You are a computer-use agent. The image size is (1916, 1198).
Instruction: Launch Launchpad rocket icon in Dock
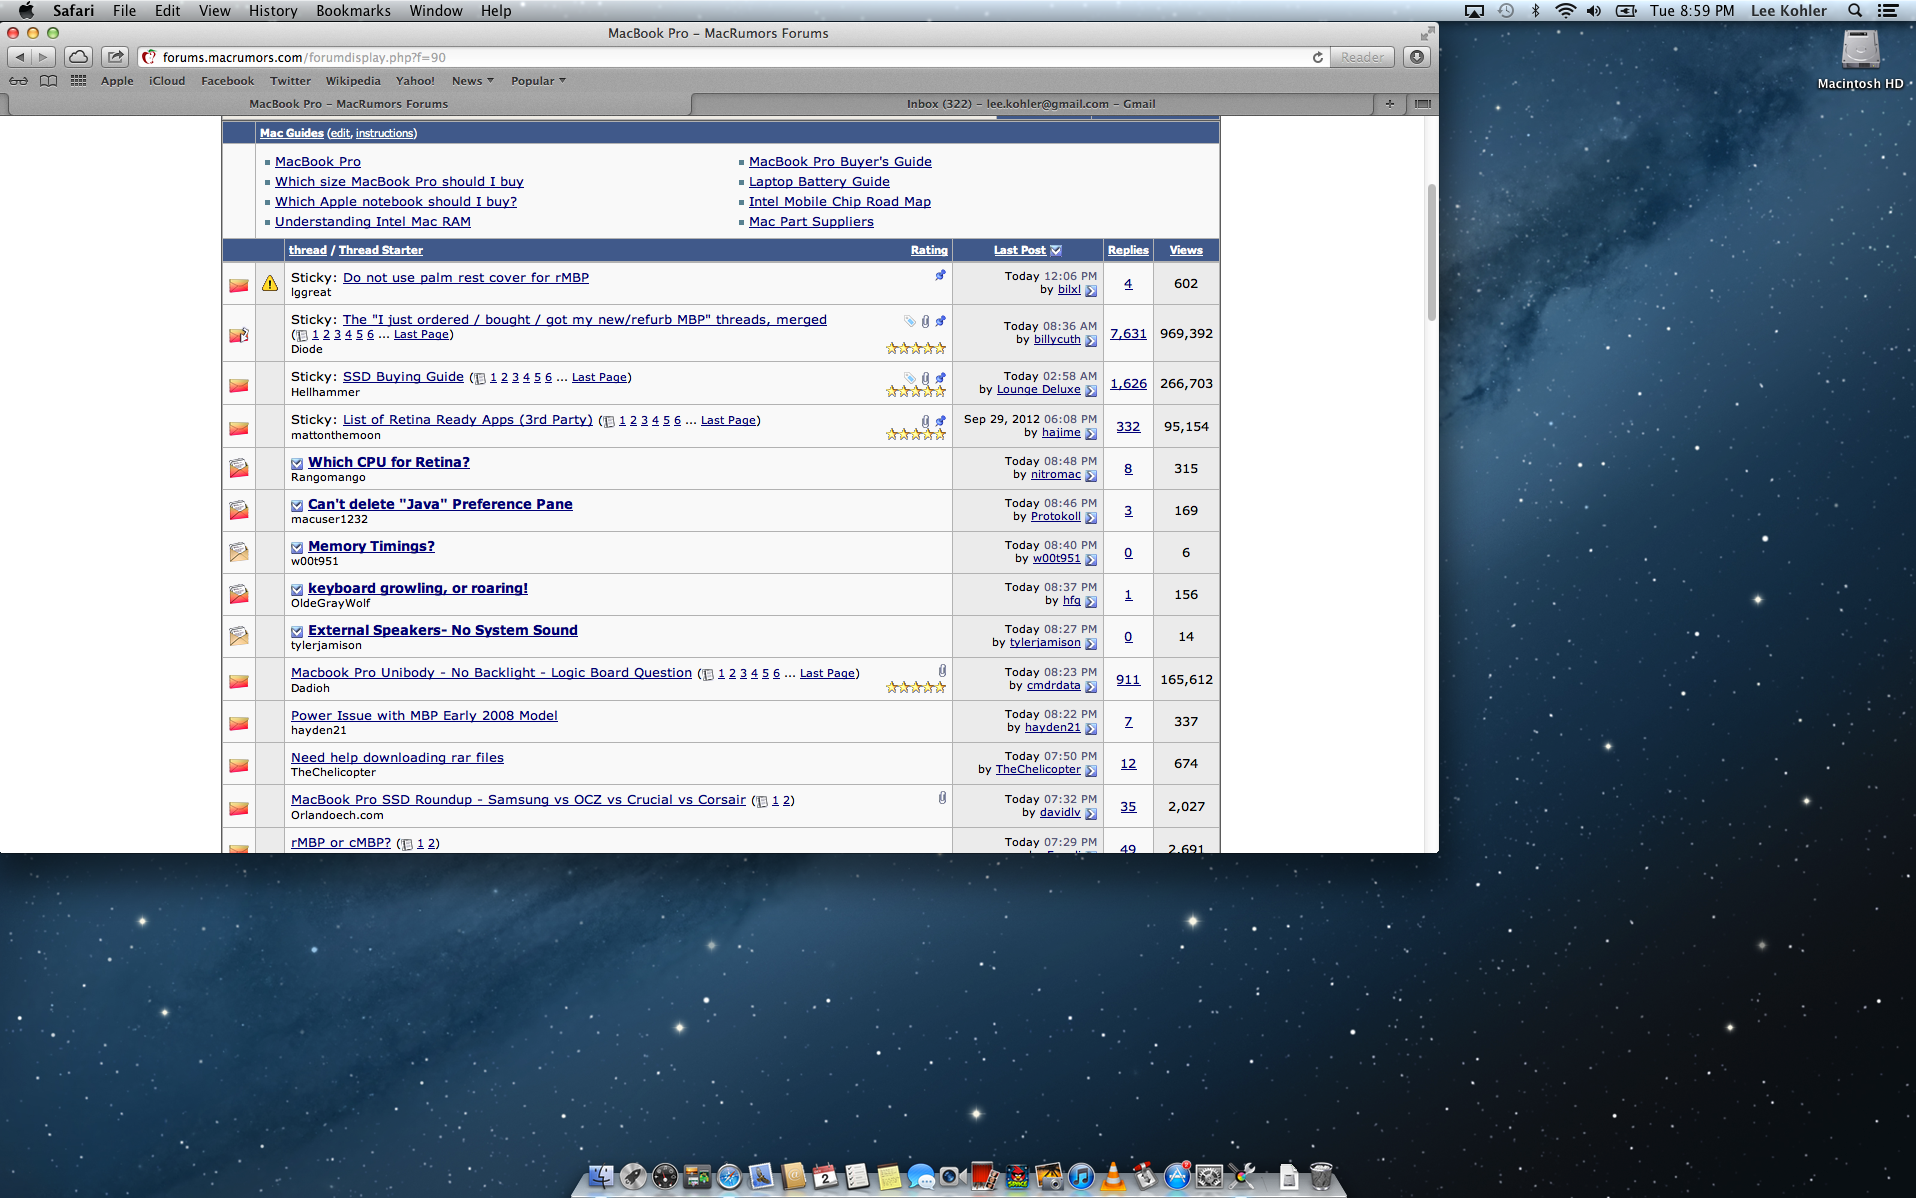coord(633,1176)
